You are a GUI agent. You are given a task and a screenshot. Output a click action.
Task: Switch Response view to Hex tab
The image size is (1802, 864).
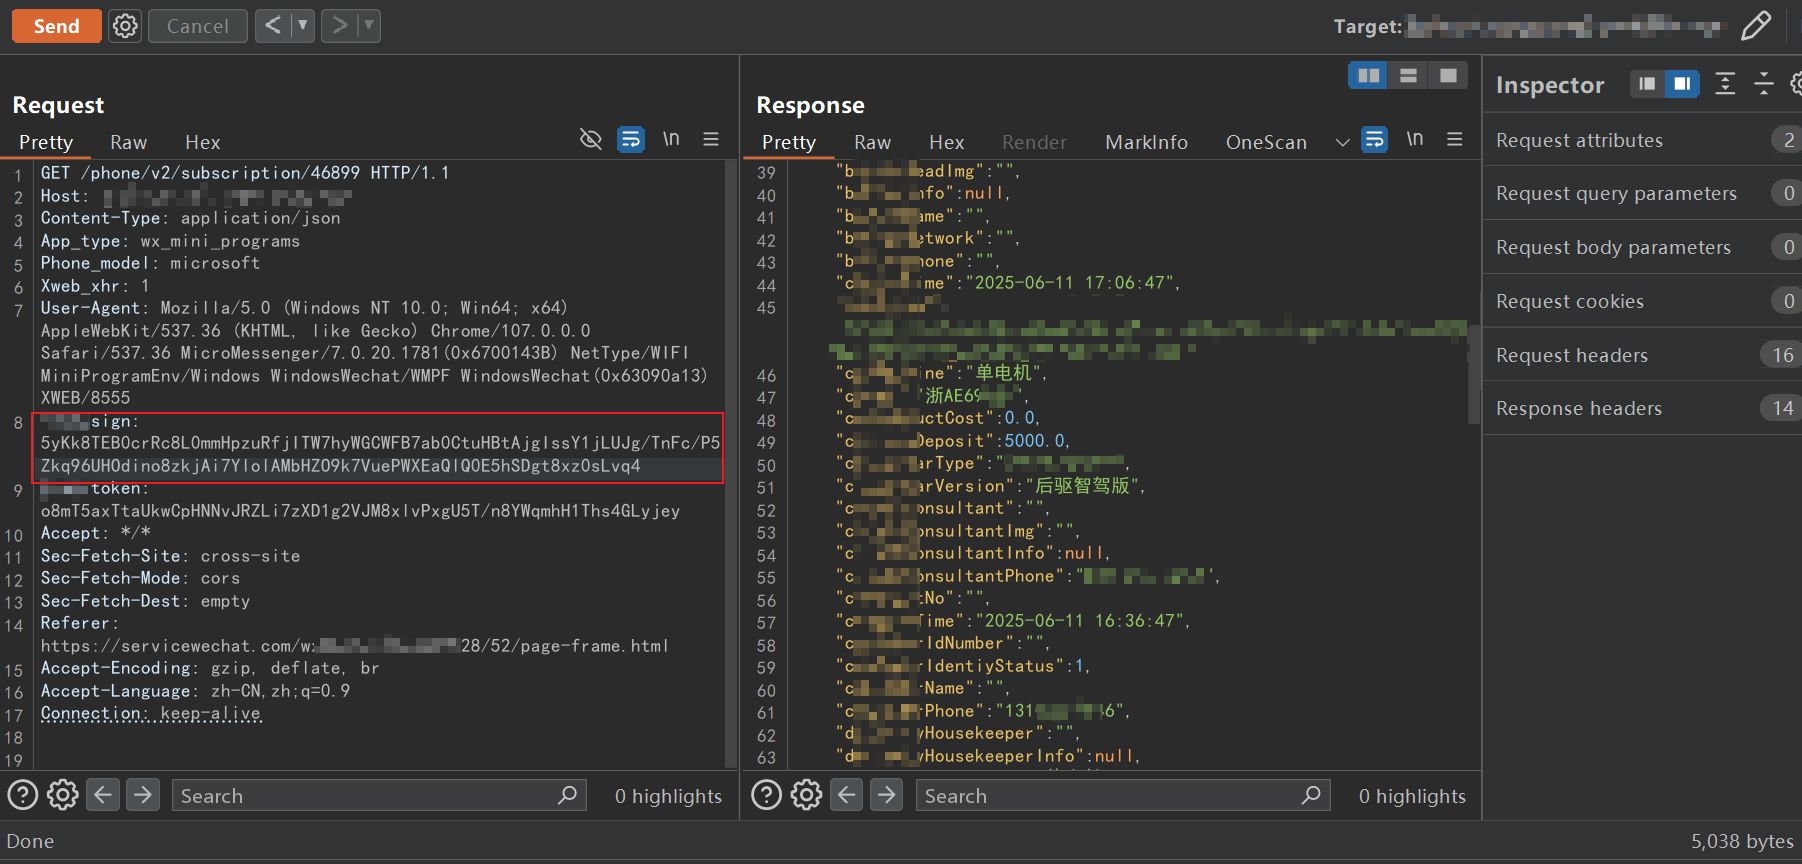(x=946, y=142)
